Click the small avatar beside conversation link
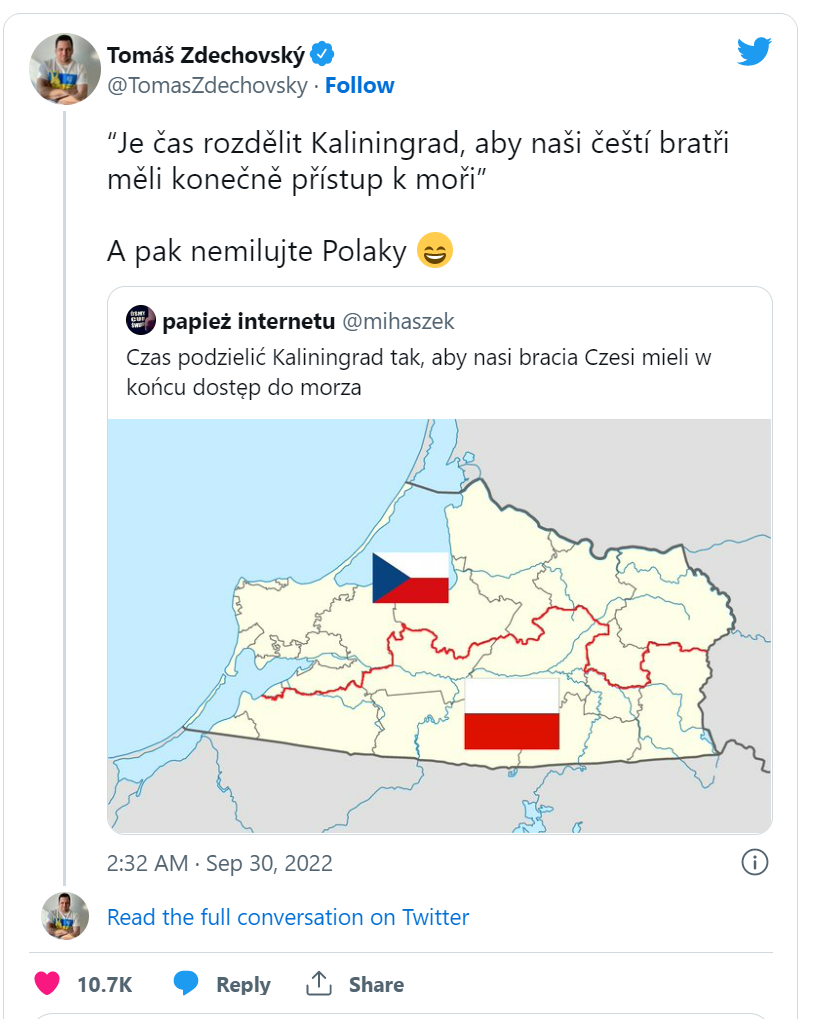The width and height of the screenshot is (818, 1019). click(66, 916)
